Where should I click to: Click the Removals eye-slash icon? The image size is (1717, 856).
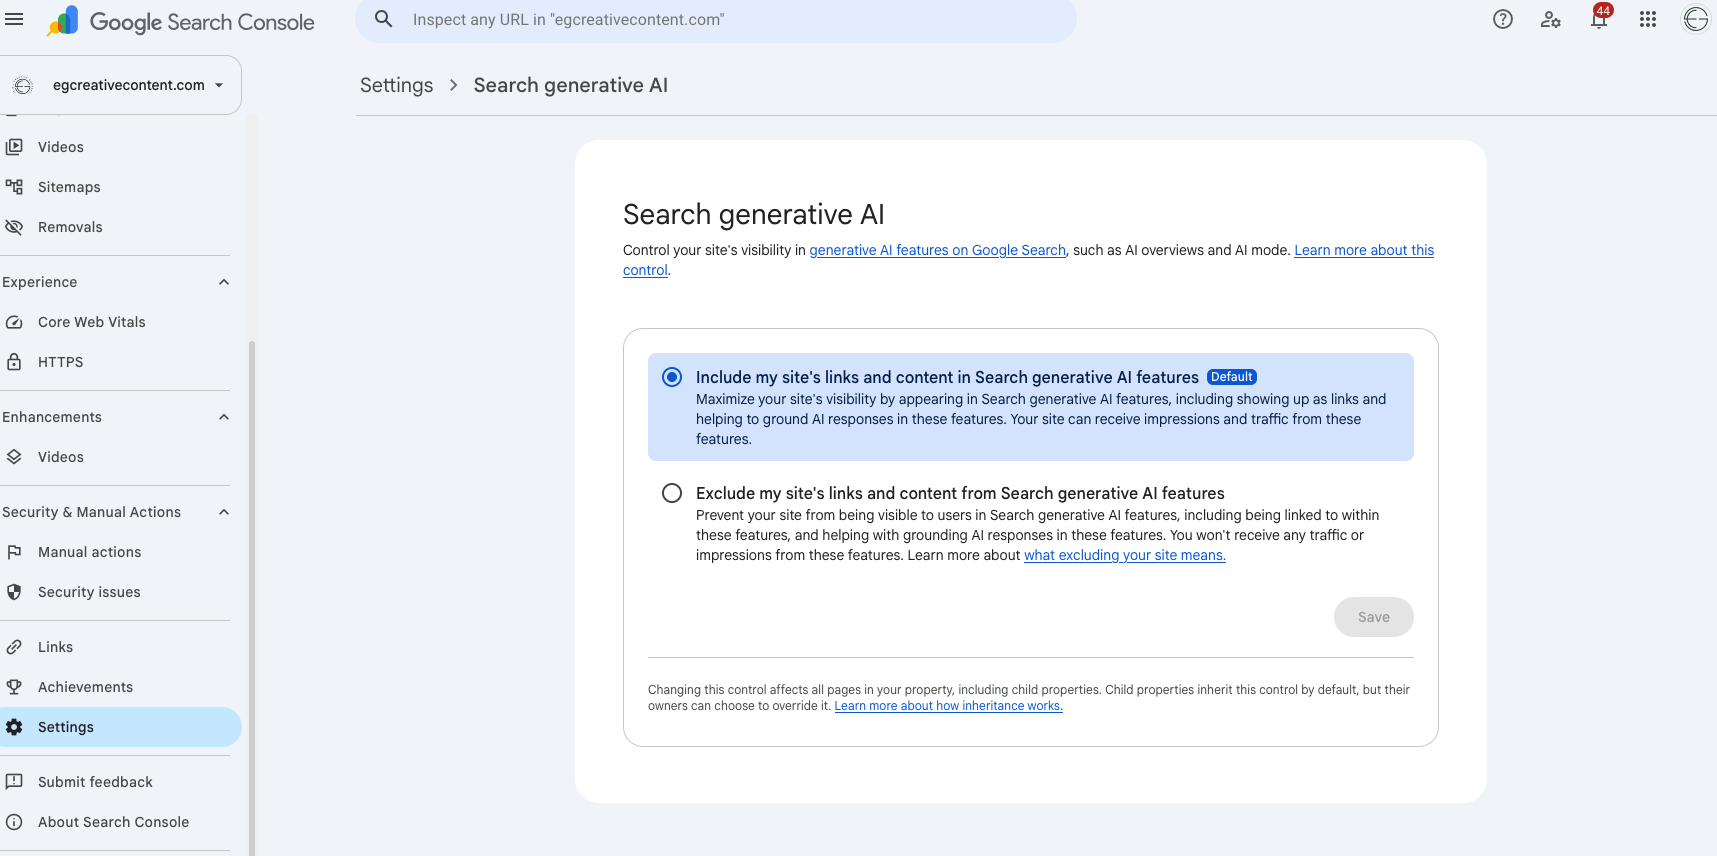pyautogui.click(x=14, y=227)
